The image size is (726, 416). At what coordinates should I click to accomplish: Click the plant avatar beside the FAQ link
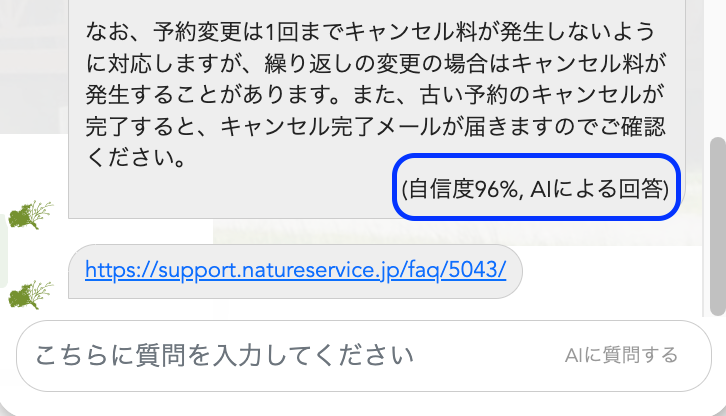pyautogui.click(x=31, y=295)
